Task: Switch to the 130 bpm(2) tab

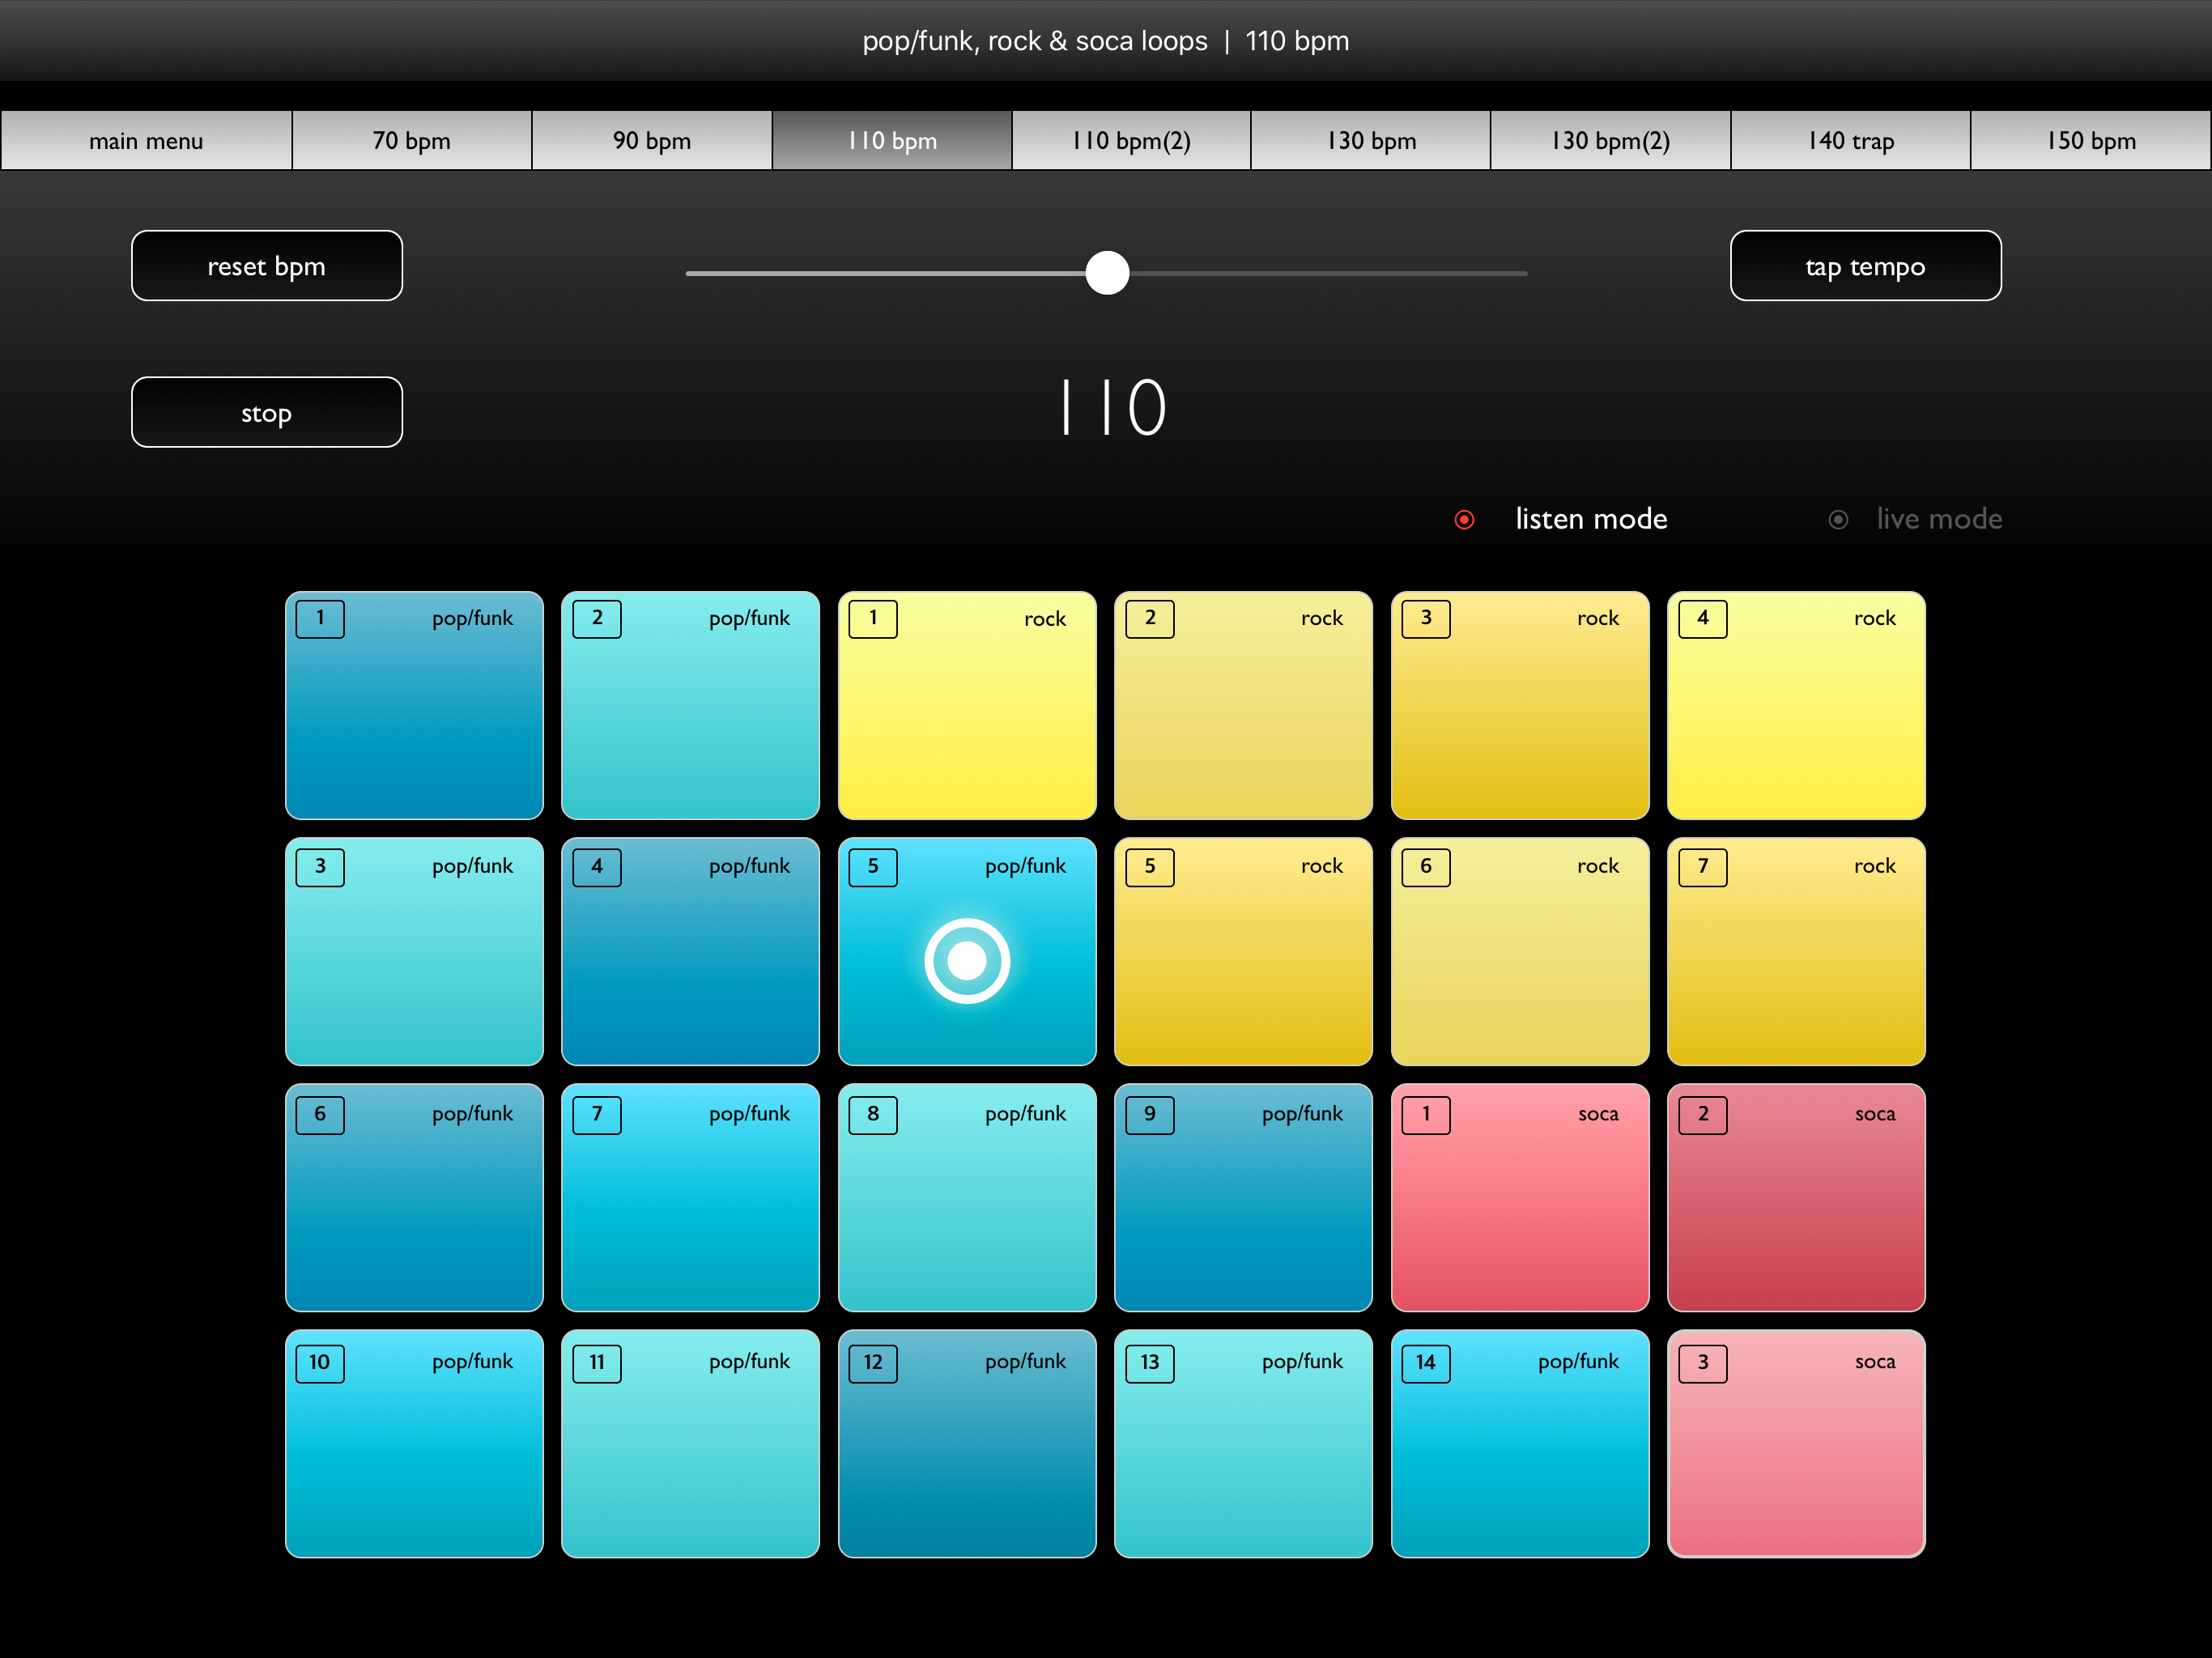Action: pyautogui.click(x=1611, y=141)
